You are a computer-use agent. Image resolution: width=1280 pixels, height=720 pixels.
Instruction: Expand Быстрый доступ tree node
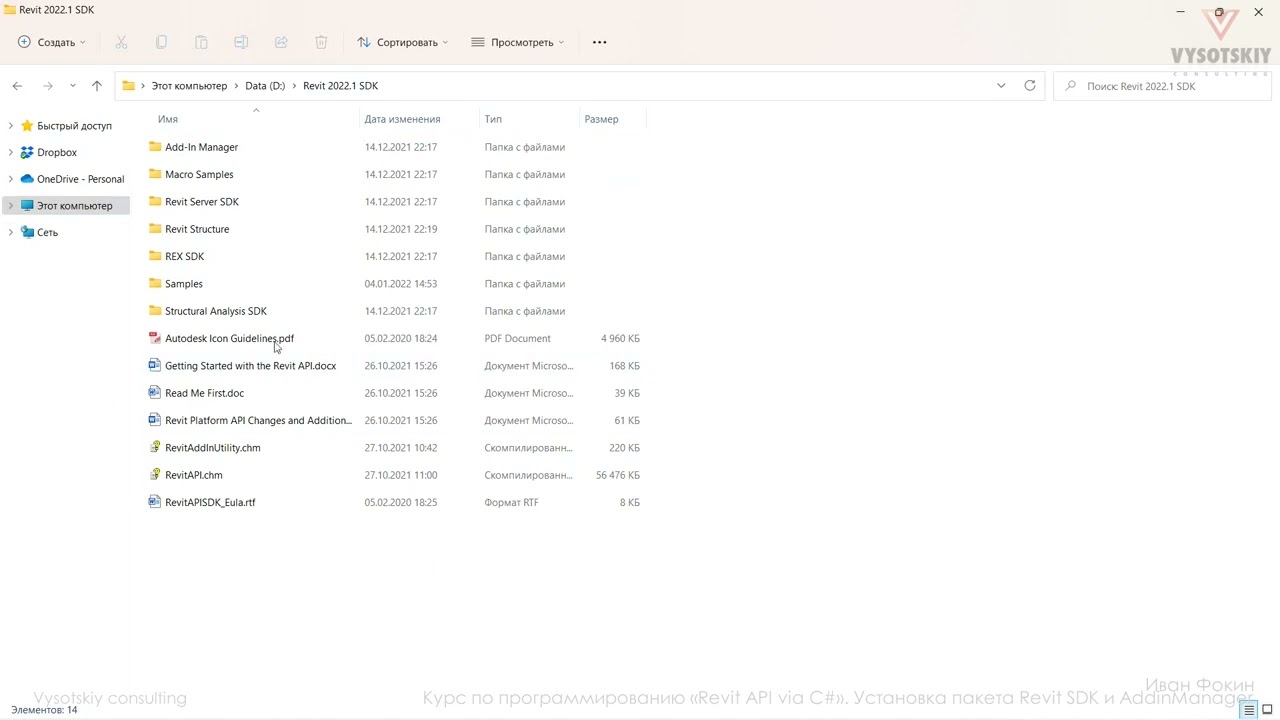(10, 126)
